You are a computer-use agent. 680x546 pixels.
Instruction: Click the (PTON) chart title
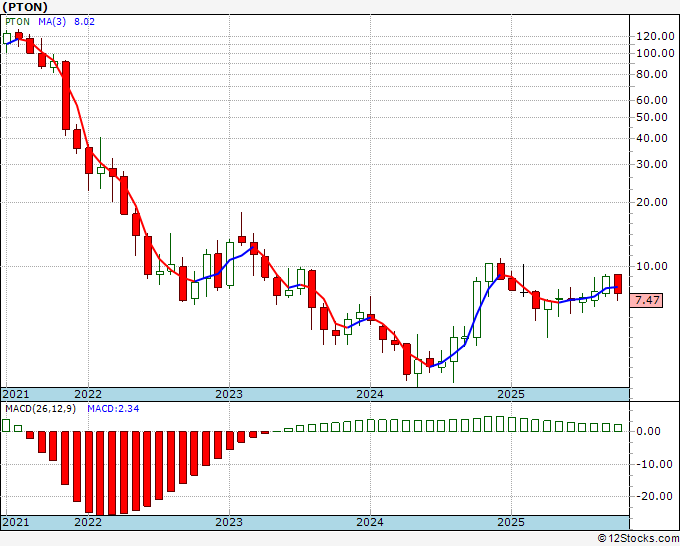coord(25,7)
